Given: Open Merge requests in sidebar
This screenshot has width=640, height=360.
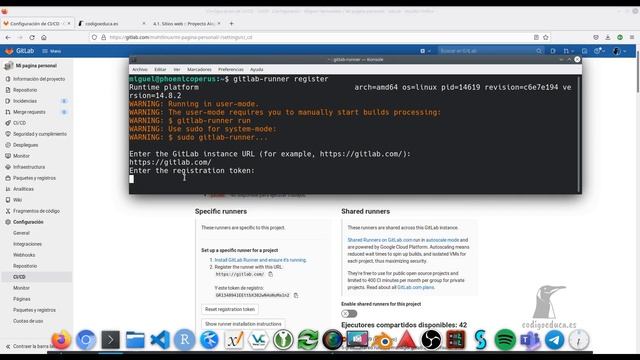Looking at the screenshot, I should (x=29, y=112).
